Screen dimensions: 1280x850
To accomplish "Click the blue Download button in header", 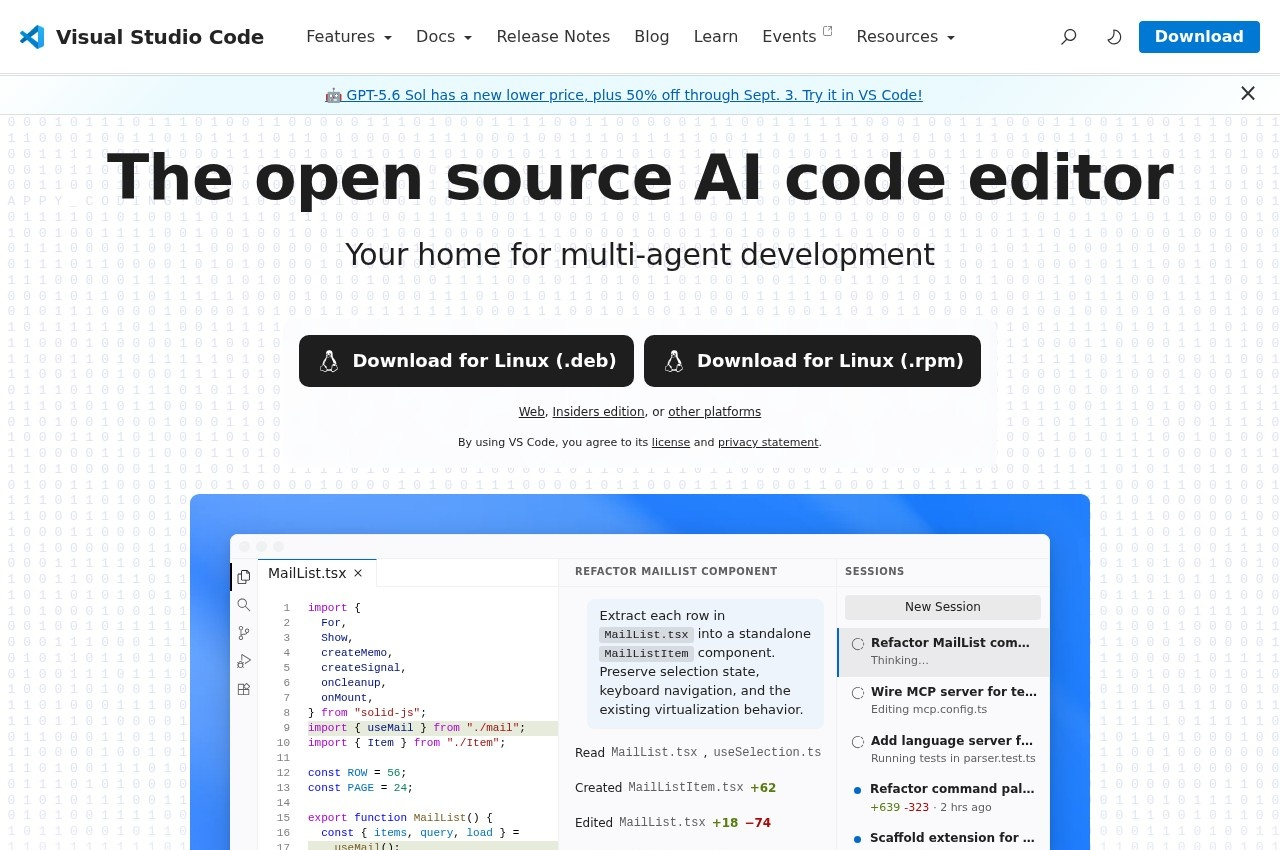I will click(x=1199, y=37).
